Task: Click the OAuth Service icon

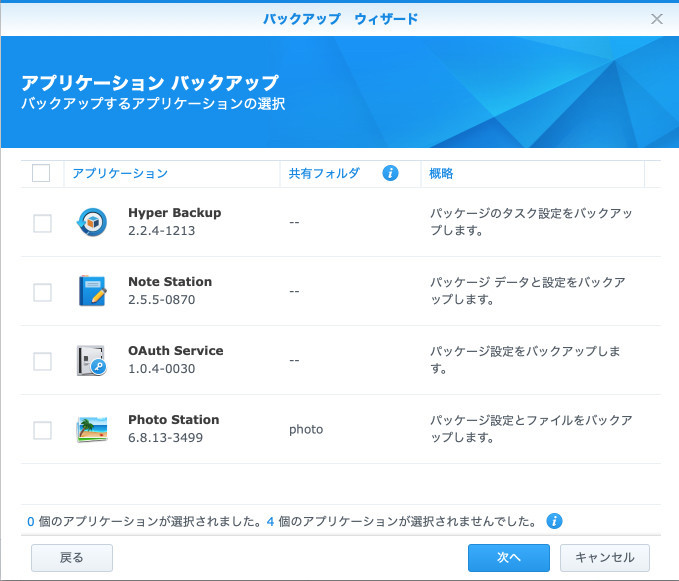Action: pyautogui.click(x=91, y=360)
